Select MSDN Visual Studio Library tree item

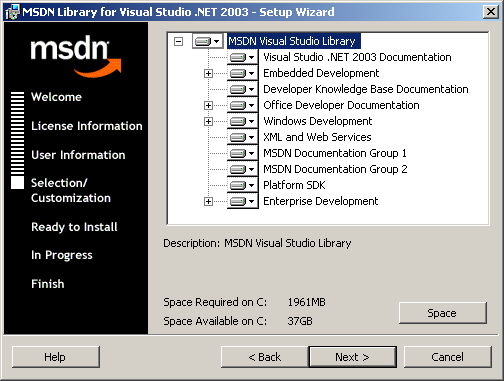click(293, 41)
